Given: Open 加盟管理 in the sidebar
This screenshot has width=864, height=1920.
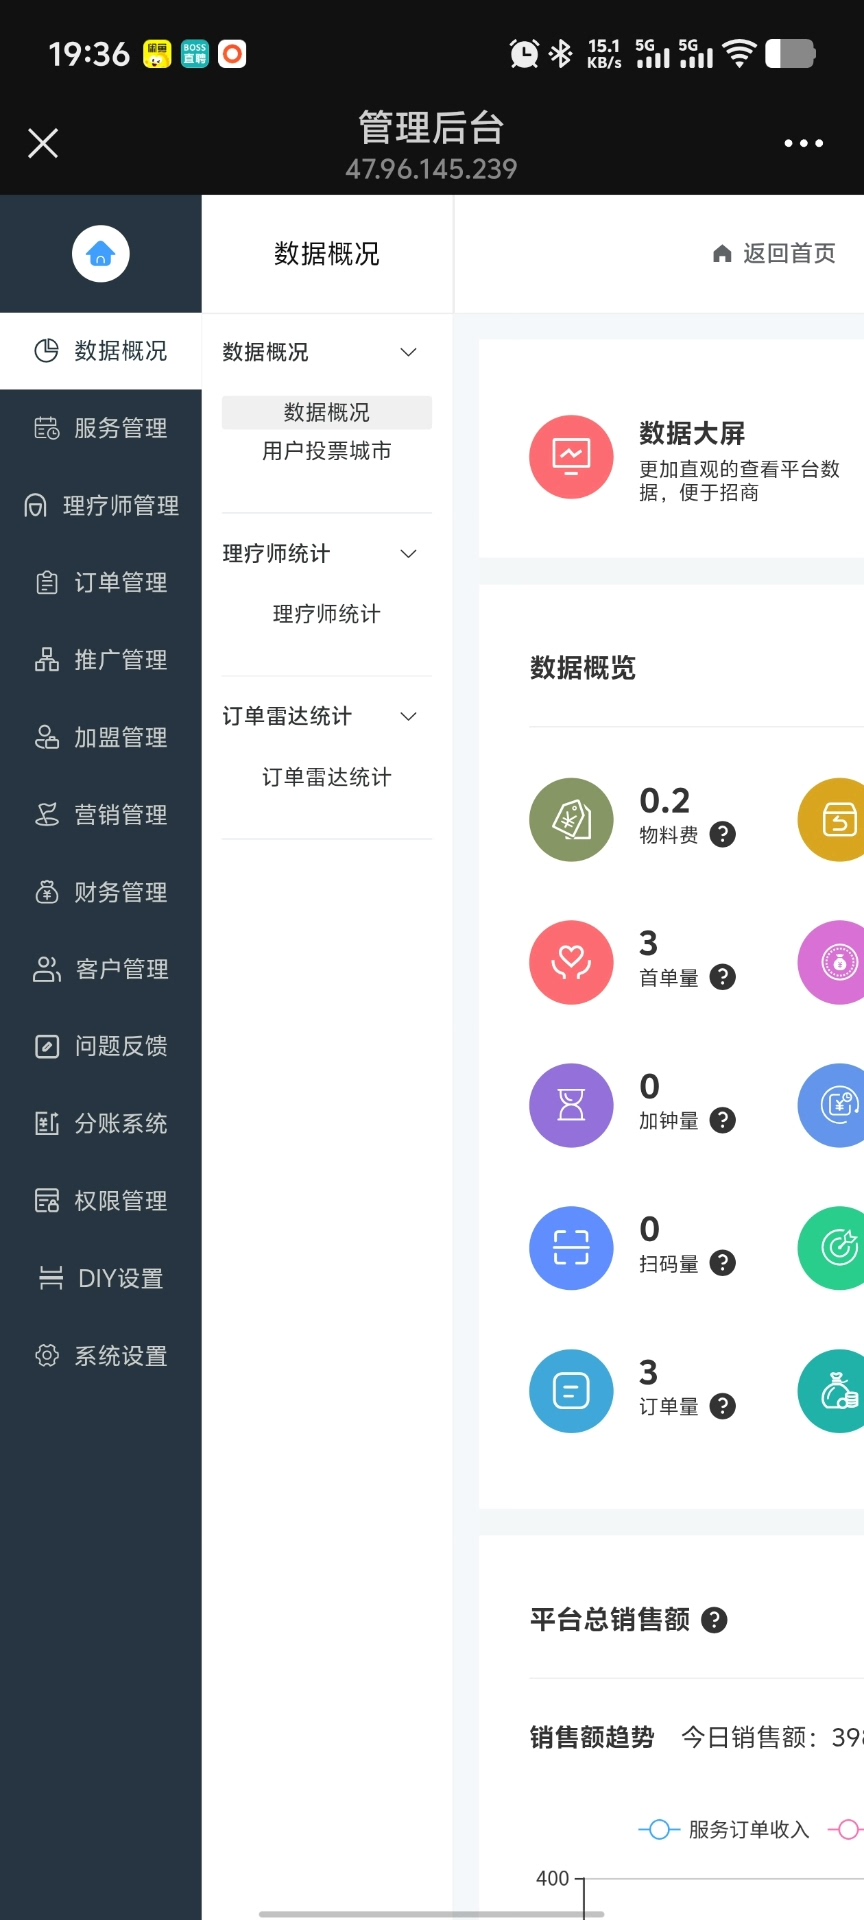Looking at the screenshot, I should coord(101,737).
